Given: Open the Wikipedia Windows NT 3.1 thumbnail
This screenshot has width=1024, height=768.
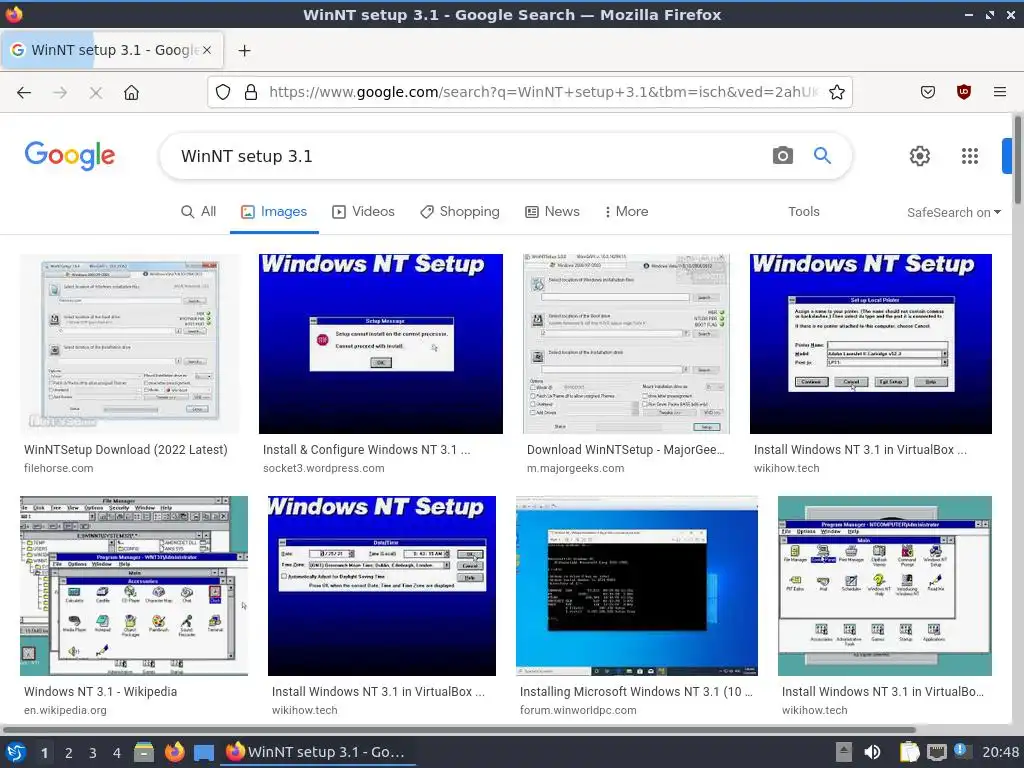Looking at the screenshot, I should [134, 586].
